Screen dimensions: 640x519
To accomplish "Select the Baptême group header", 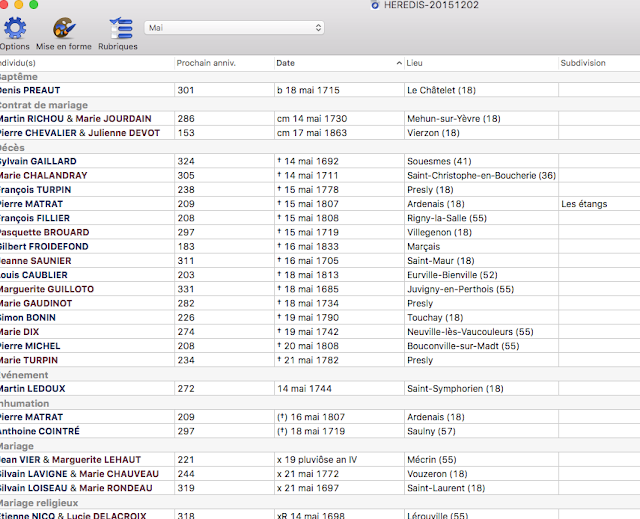I will coord(320,77).
